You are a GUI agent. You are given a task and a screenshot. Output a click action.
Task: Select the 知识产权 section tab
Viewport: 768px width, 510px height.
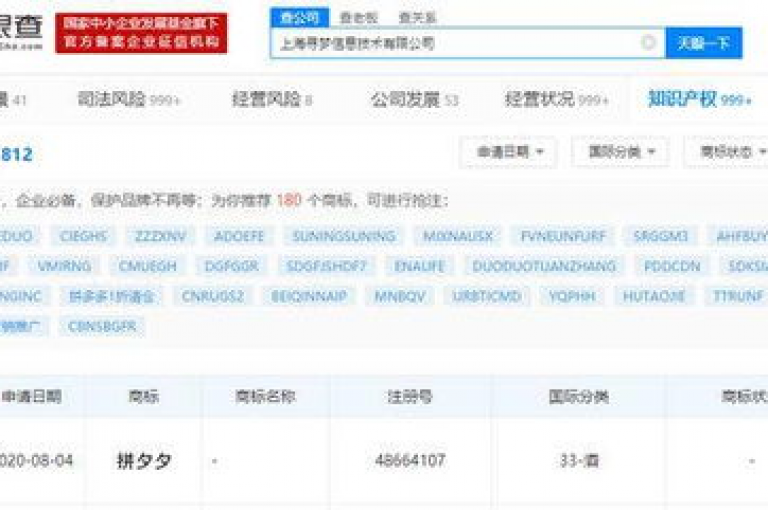[699, 99]
